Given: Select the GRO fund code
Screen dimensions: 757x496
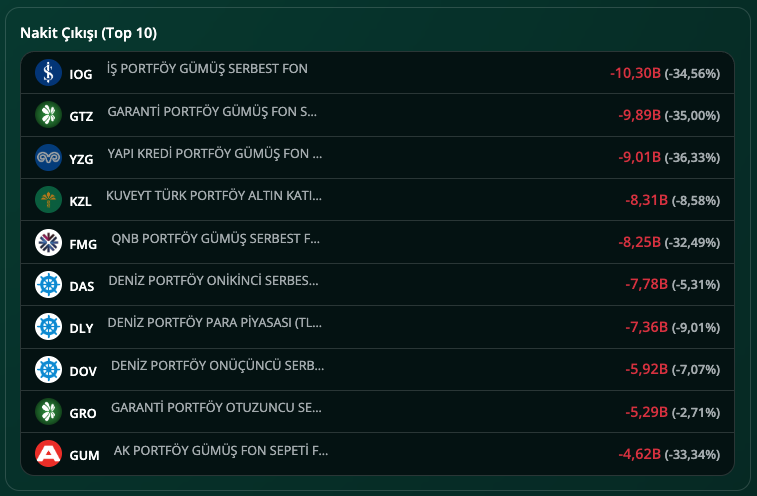Looking at the screenshot, I should click(83, 413).
